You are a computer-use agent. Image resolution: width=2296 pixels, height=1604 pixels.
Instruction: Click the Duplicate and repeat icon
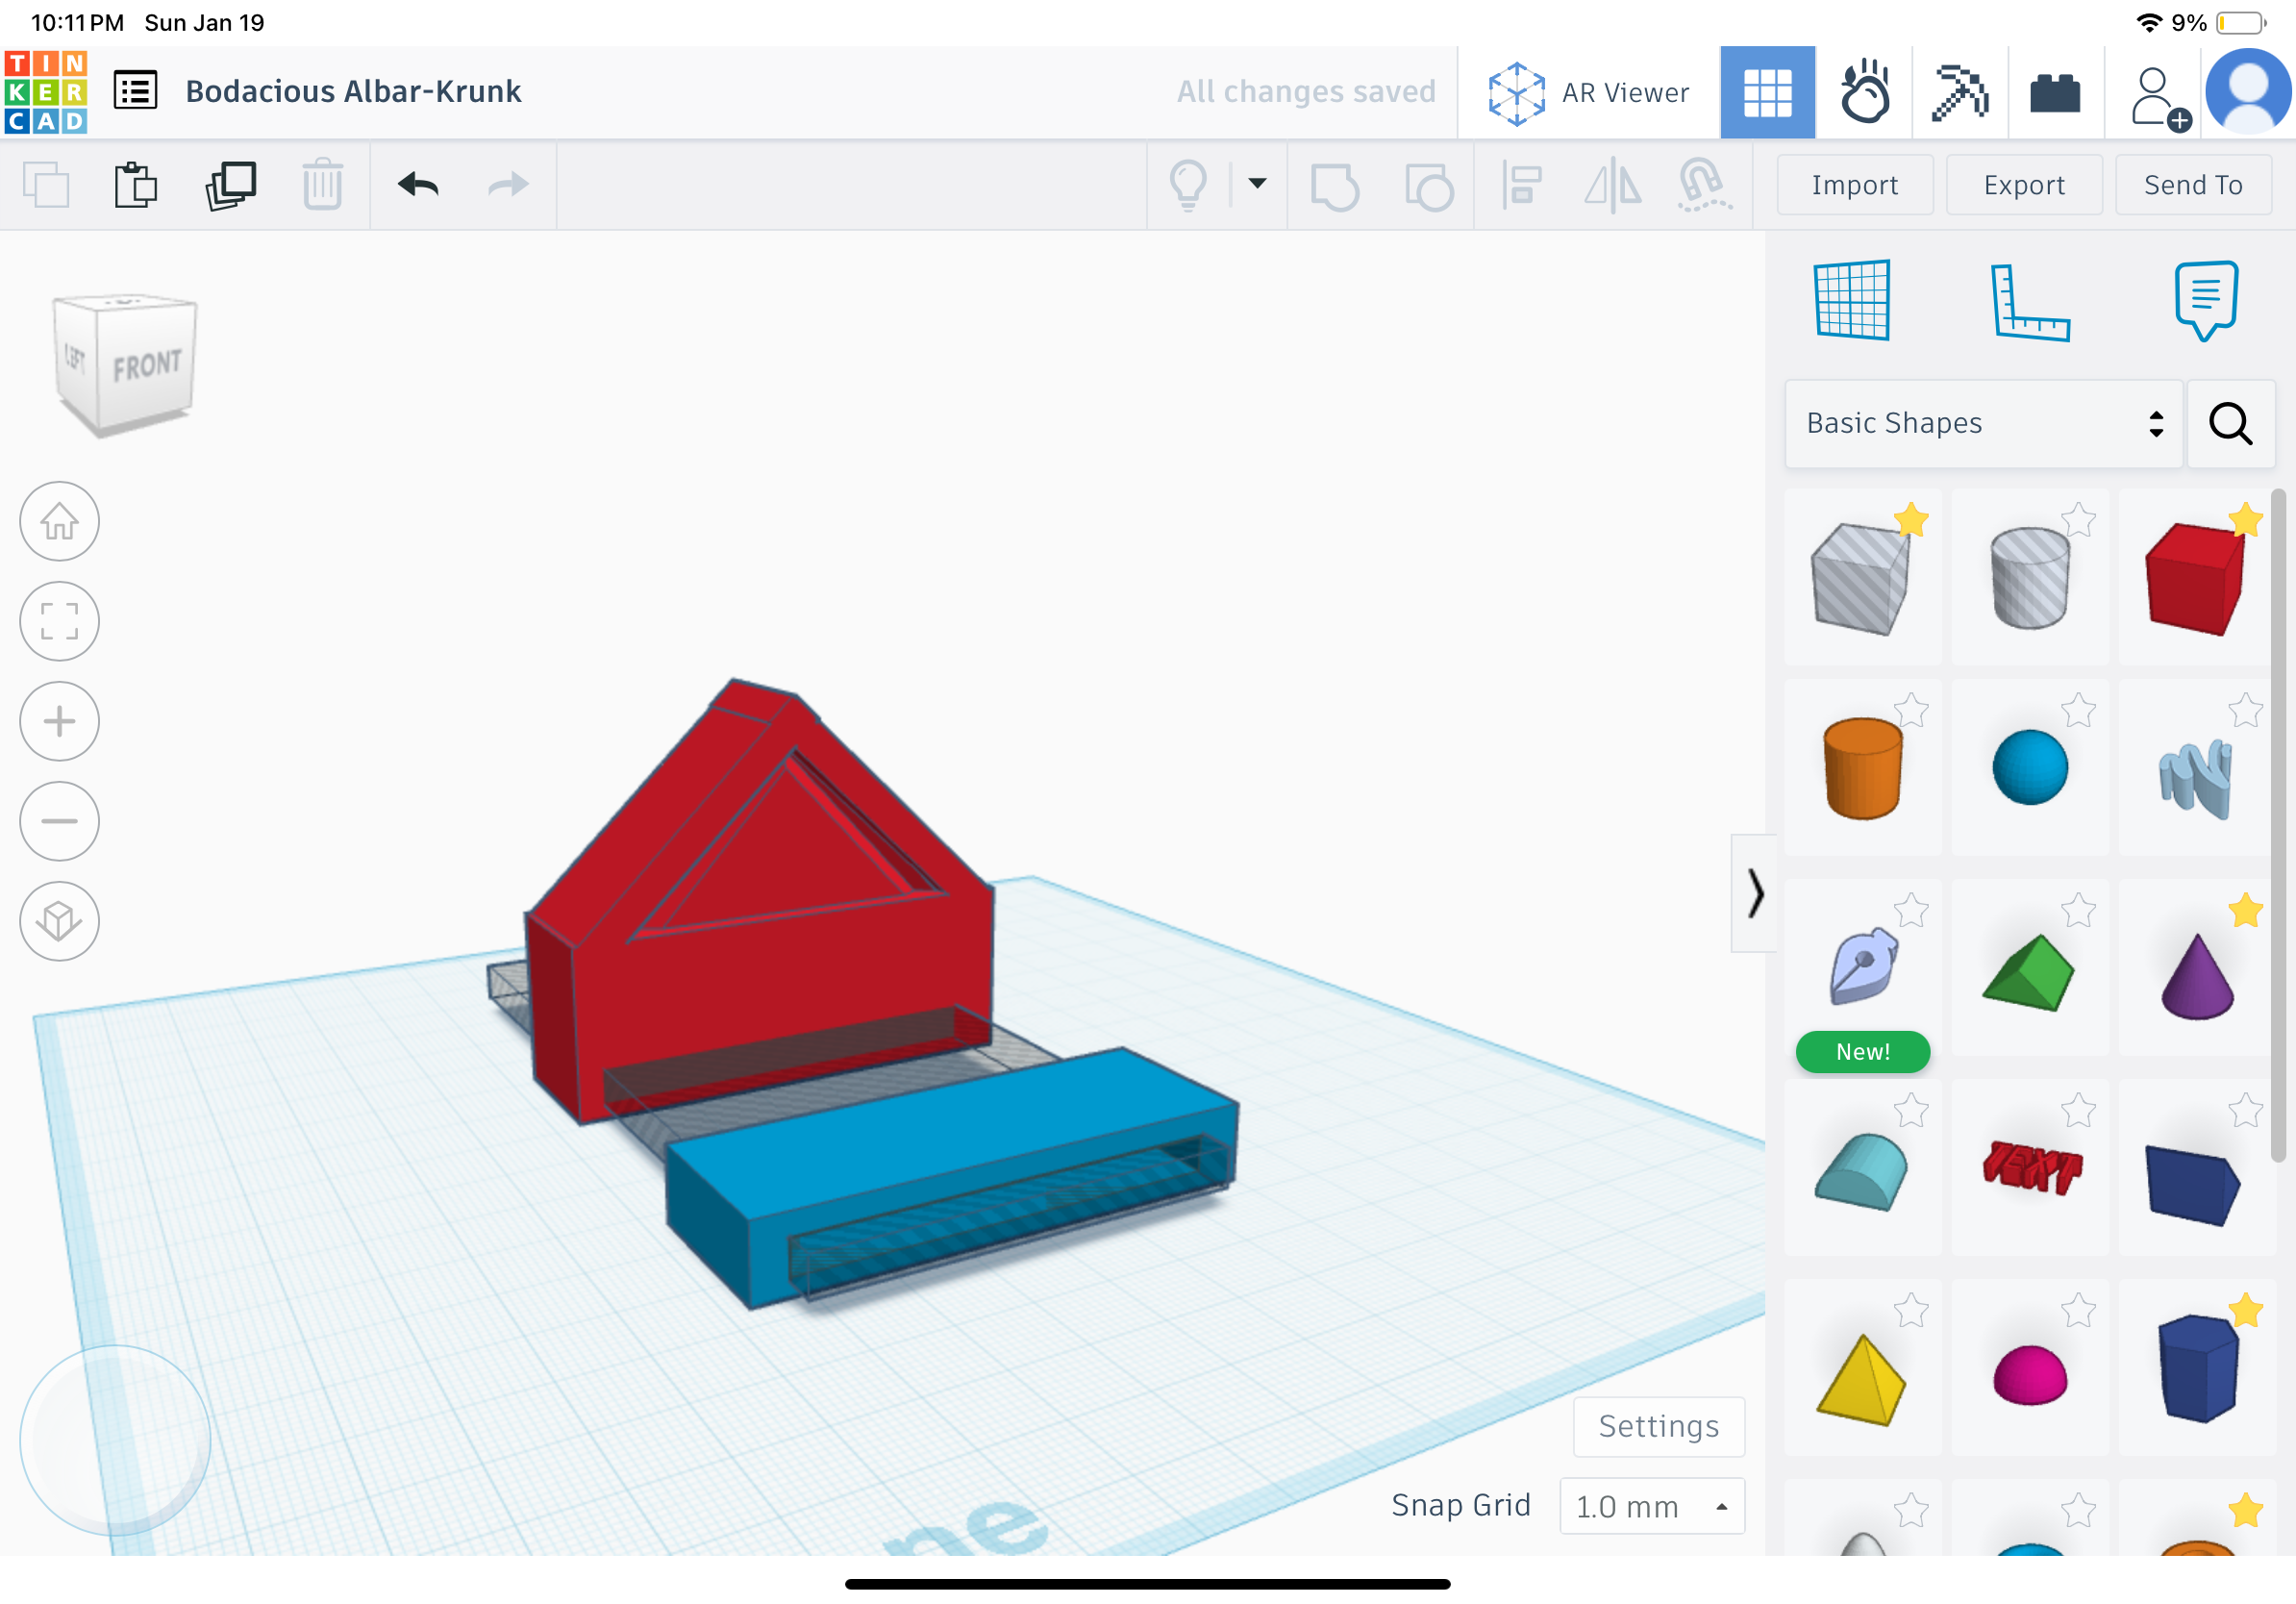tap(231, 185)
